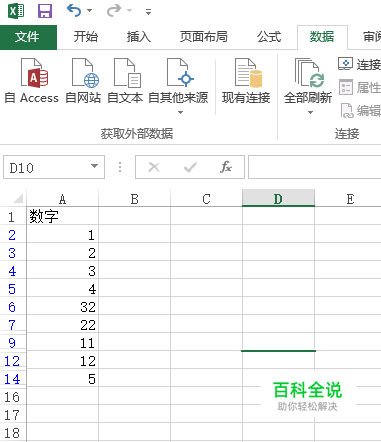Click the Excel application icon

click(16, 11)
